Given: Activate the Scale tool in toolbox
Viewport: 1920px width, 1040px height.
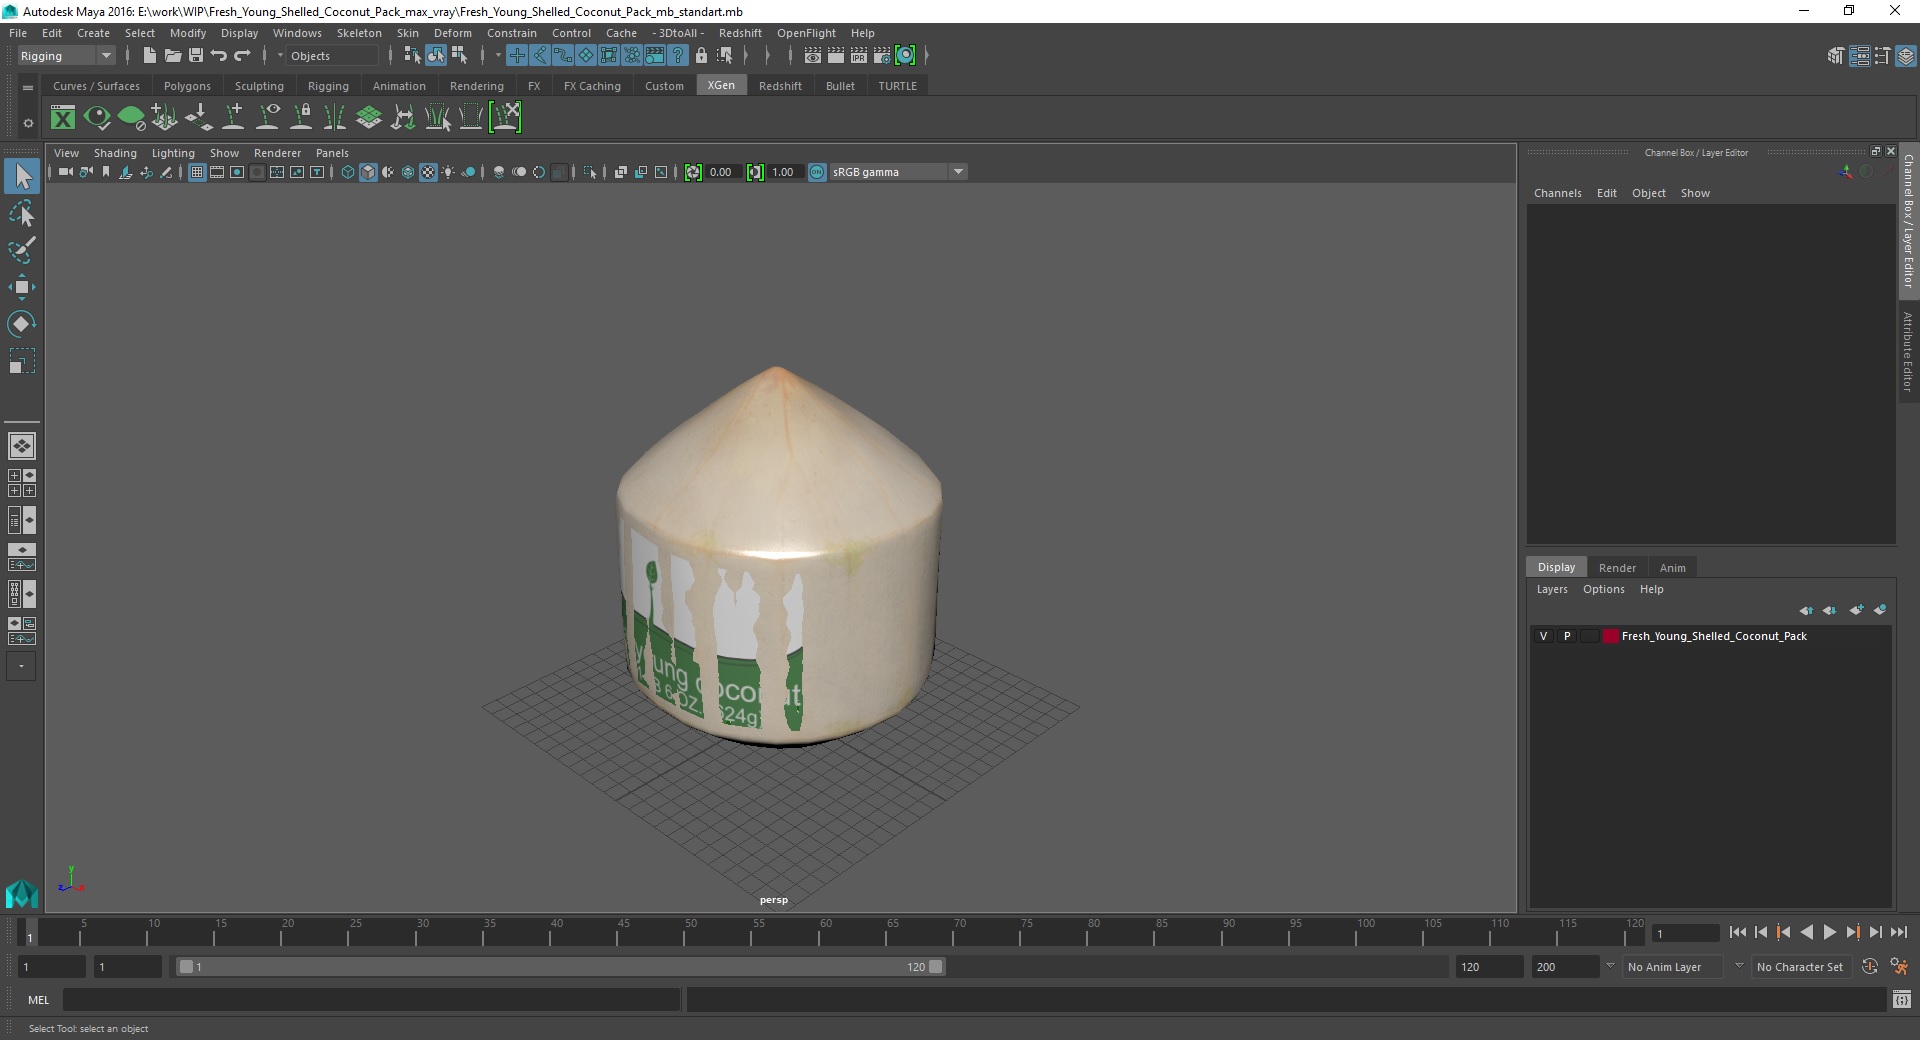Looking at the screenshot, I should point(21,361).
